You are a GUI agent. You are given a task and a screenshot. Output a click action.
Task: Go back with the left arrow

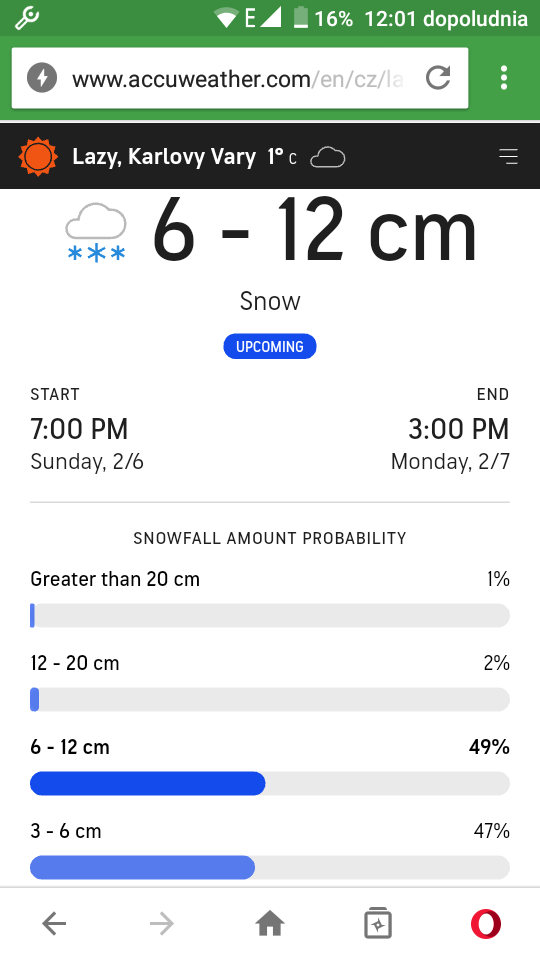click(54, 924)
